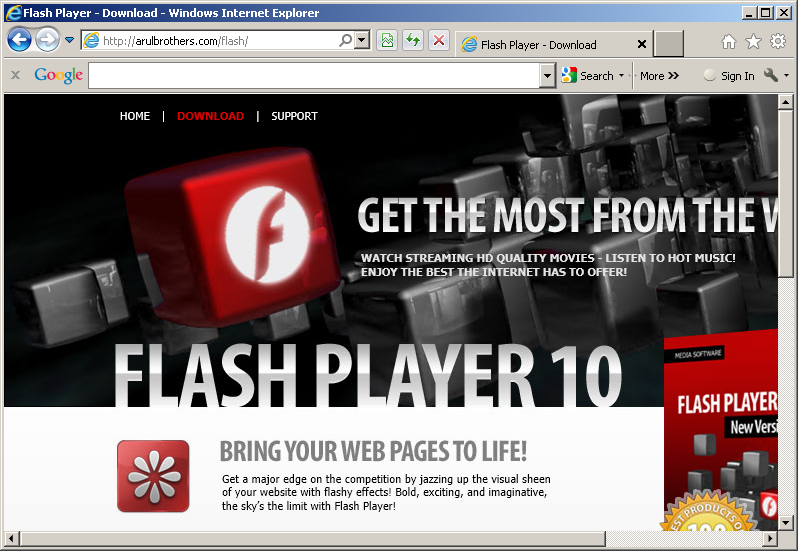Image resolution: width=798 pixels, height=551 pixels.
Task: Open a new blank tab
Action: pyautogui.click(x=668, y=44)
